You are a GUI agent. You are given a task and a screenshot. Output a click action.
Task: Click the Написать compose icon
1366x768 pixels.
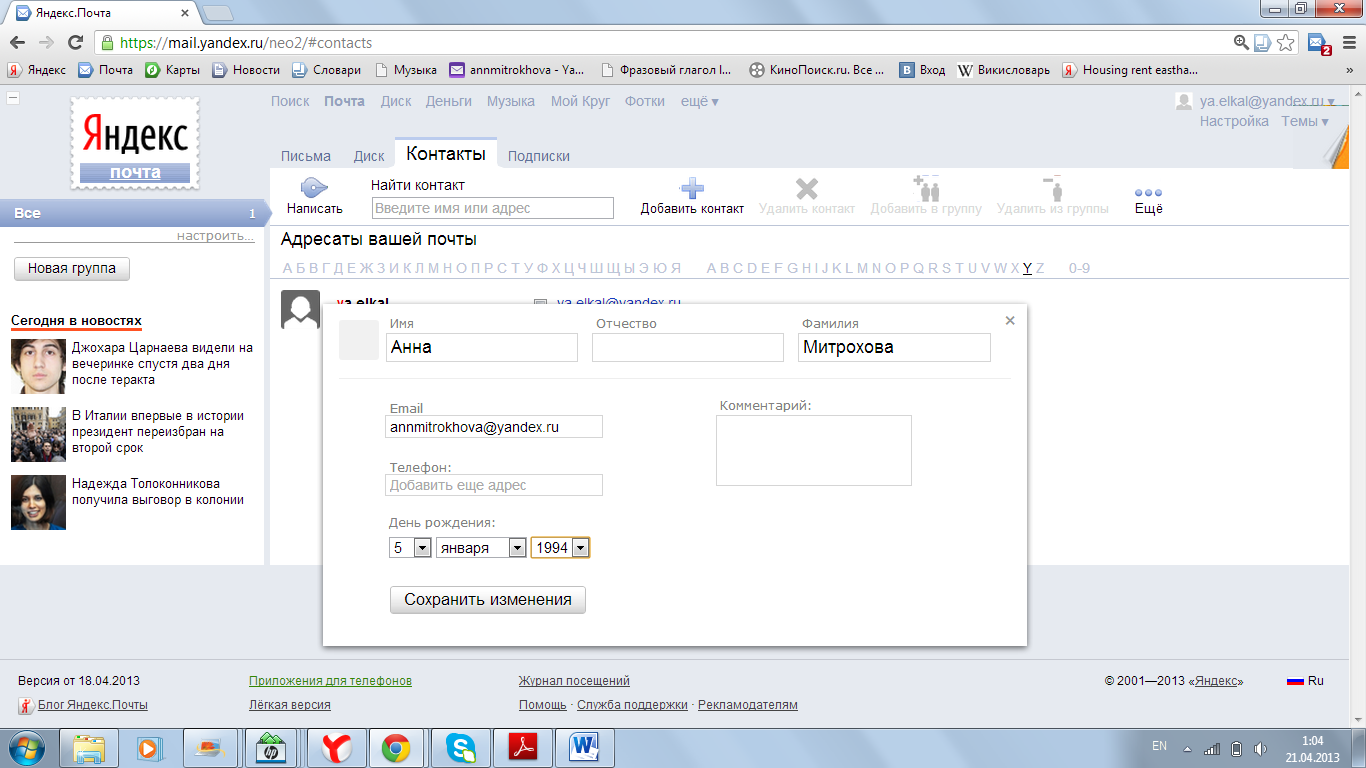(x=314, y=187)
